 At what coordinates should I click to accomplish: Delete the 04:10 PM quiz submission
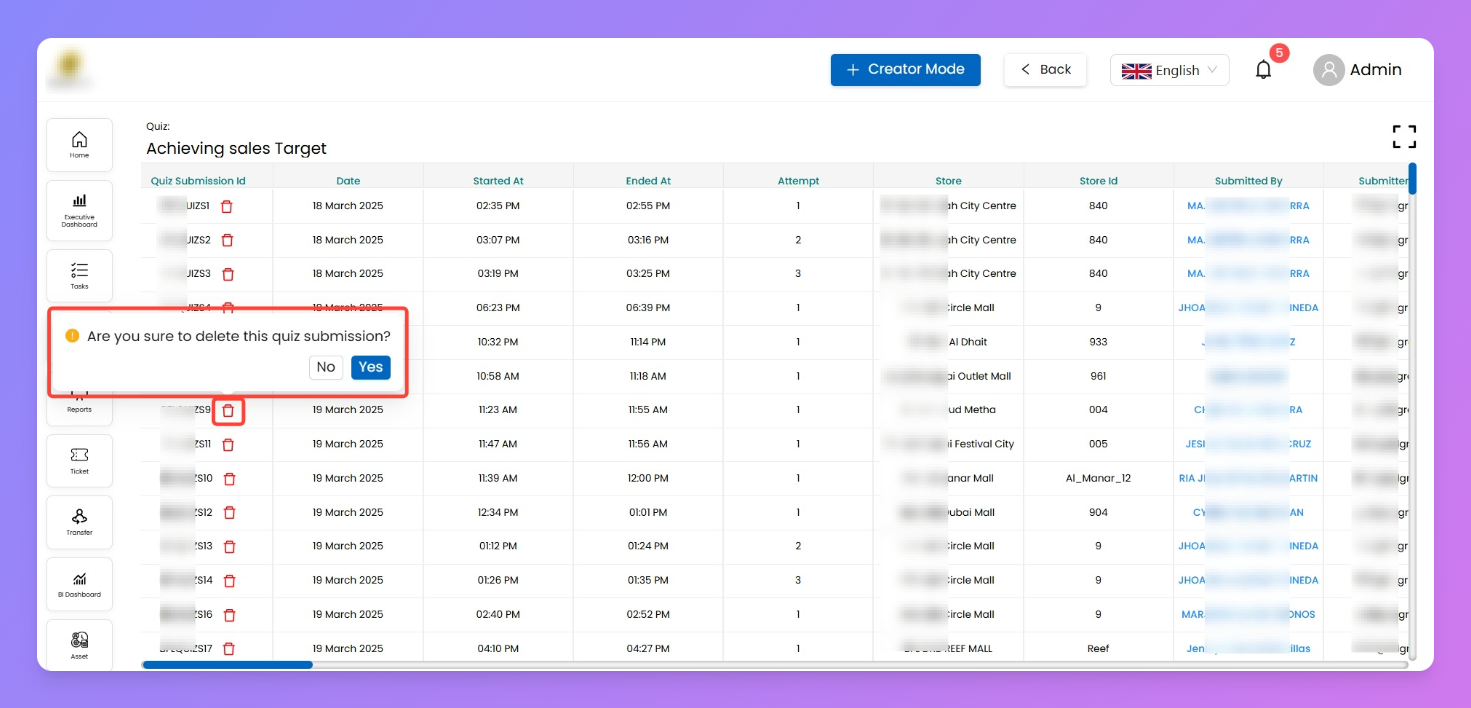(x=229, y=649)
